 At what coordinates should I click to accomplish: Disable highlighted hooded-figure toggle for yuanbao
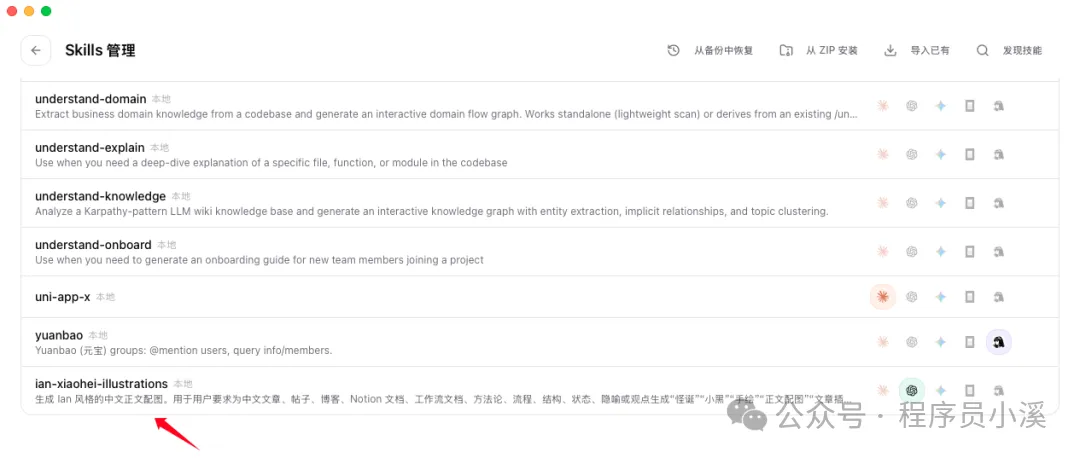coord(999,342)
